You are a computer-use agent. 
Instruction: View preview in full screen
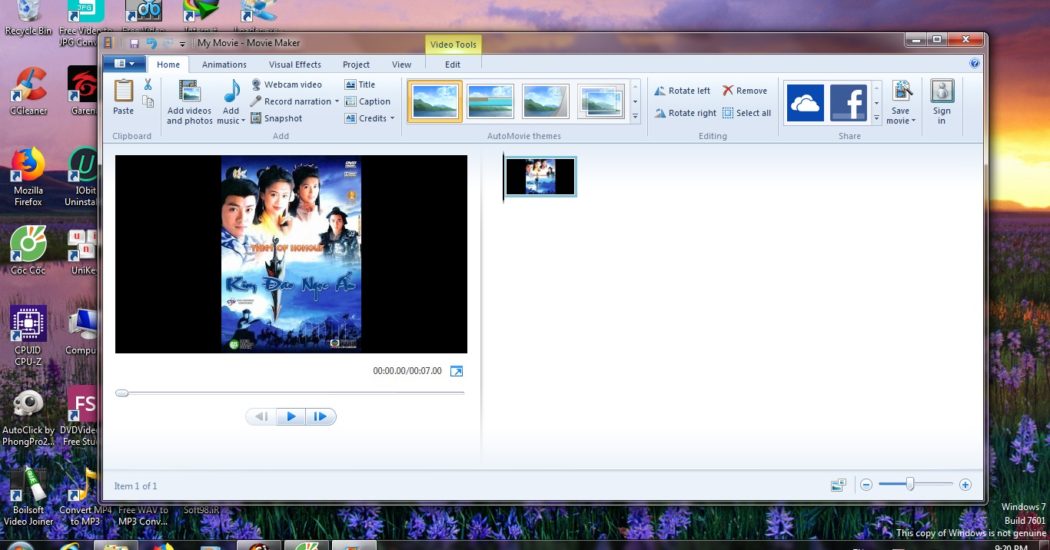456,371
